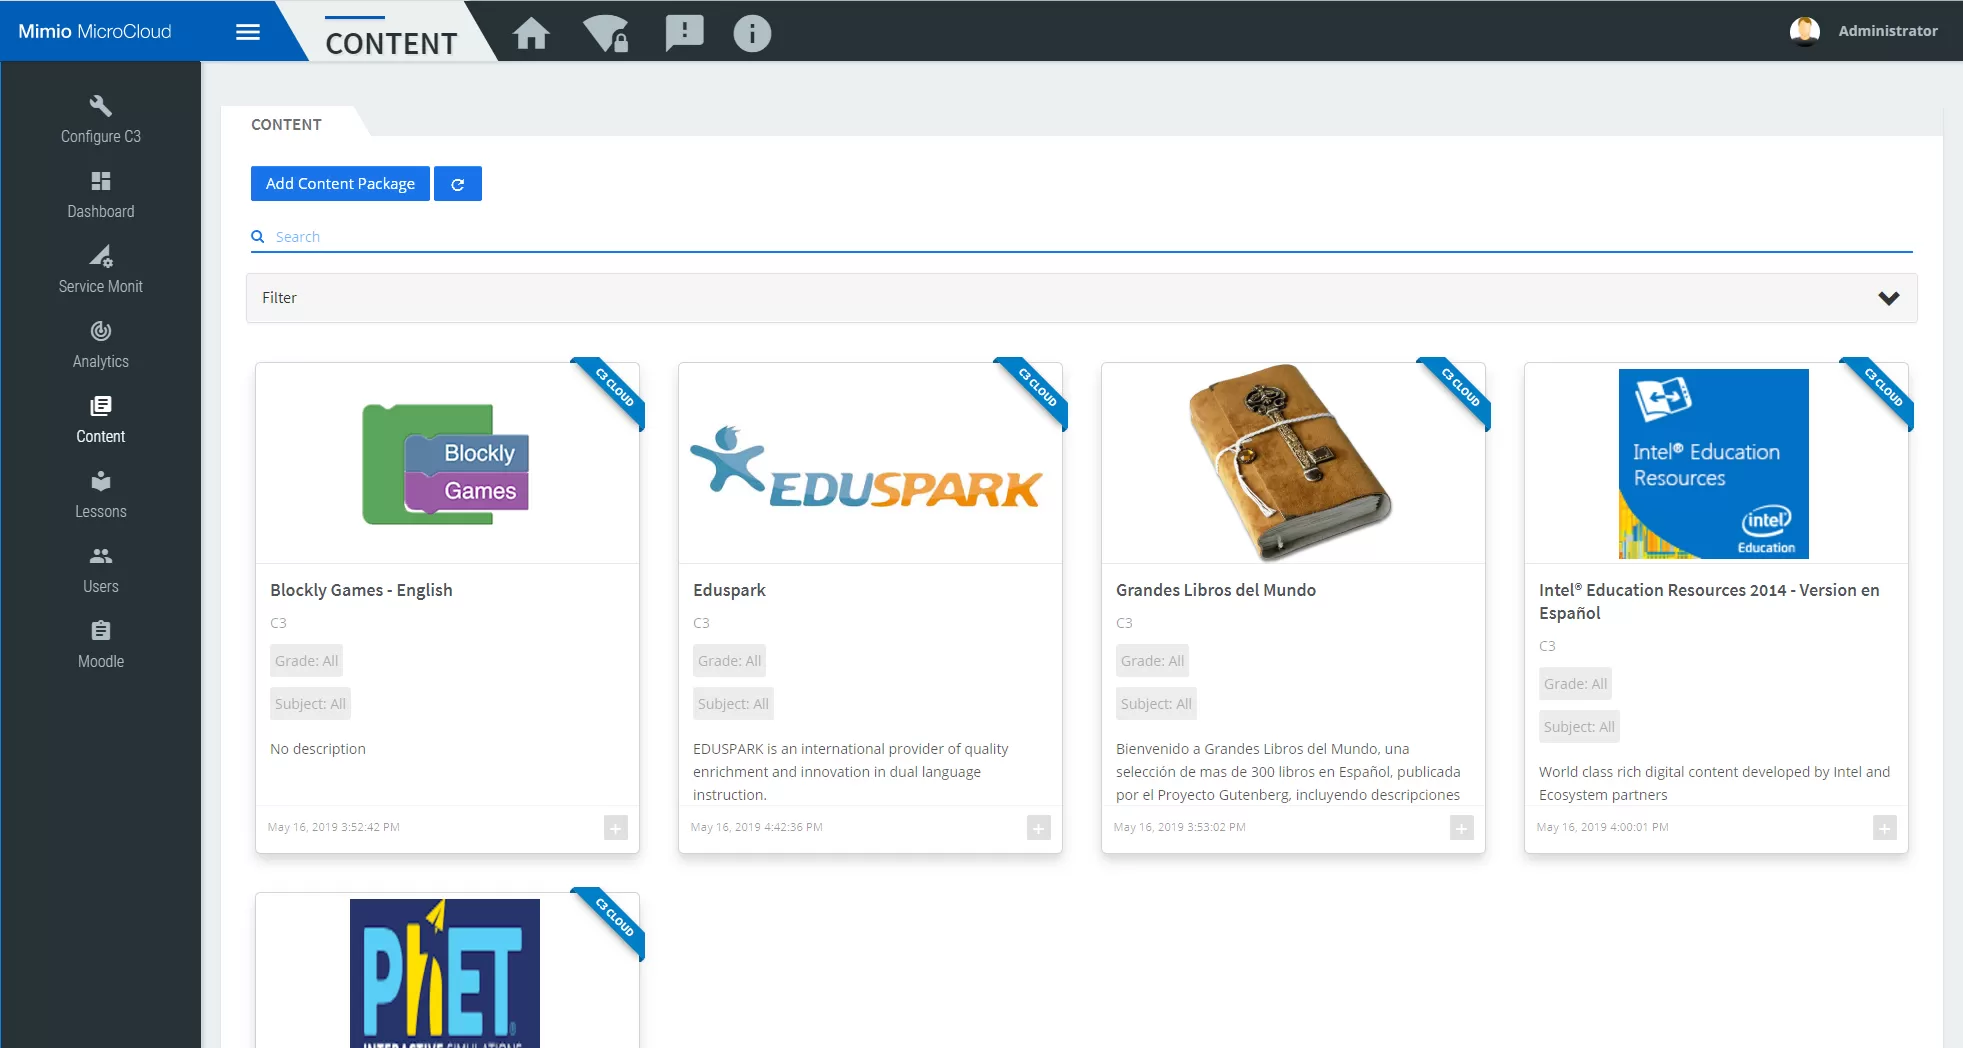Click 'Bienvenido a Grandes Libros' description

click(1288, 772)
